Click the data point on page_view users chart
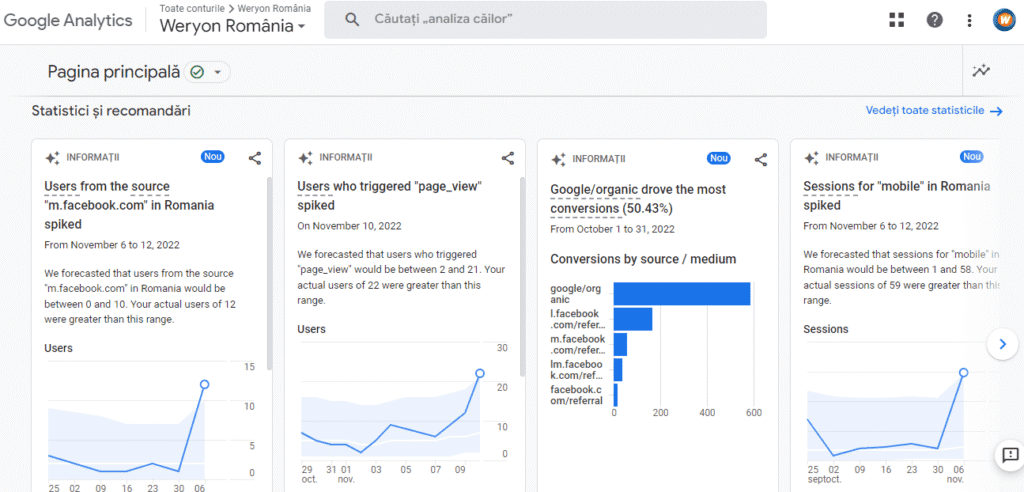Screen dimensions: 1024x492 click(x=480, y=373)
